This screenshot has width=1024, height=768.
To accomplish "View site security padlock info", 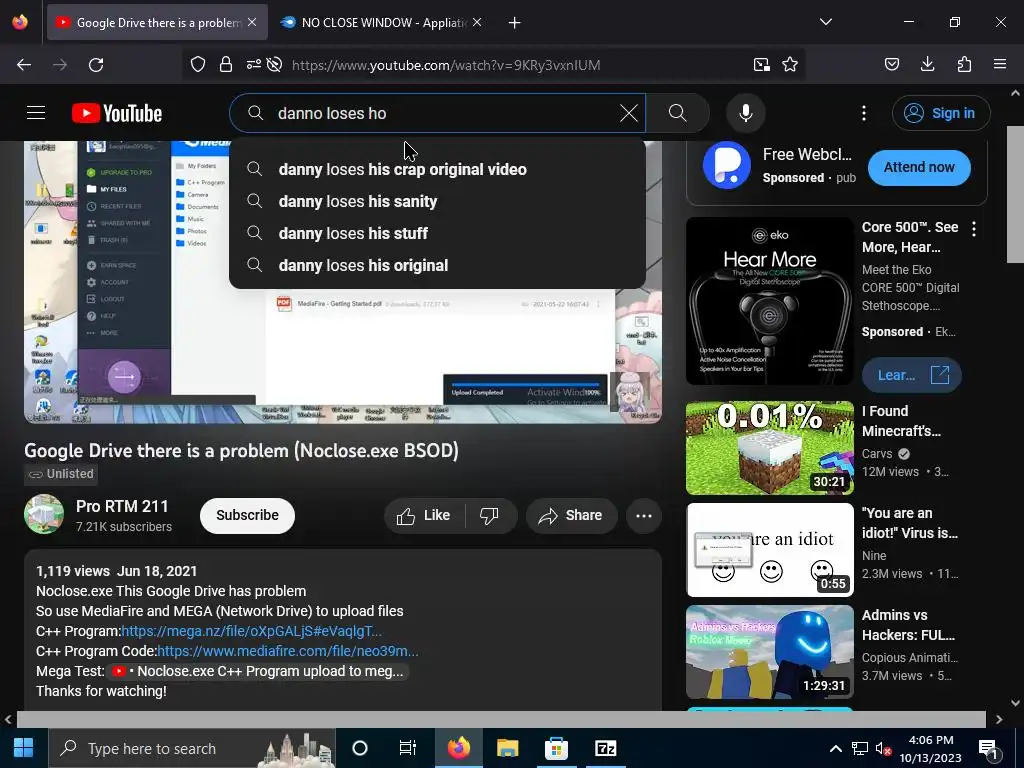I will pos(225,64).
